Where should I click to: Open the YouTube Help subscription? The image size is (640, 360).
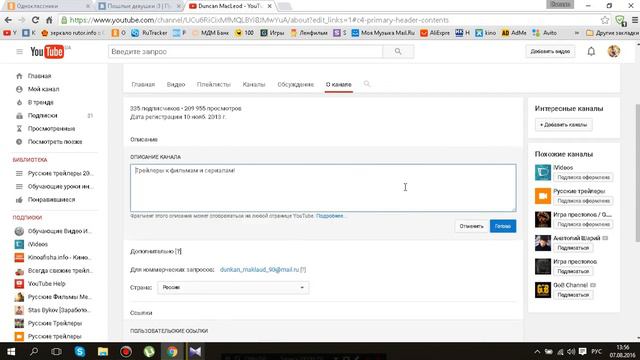(46, 284)
